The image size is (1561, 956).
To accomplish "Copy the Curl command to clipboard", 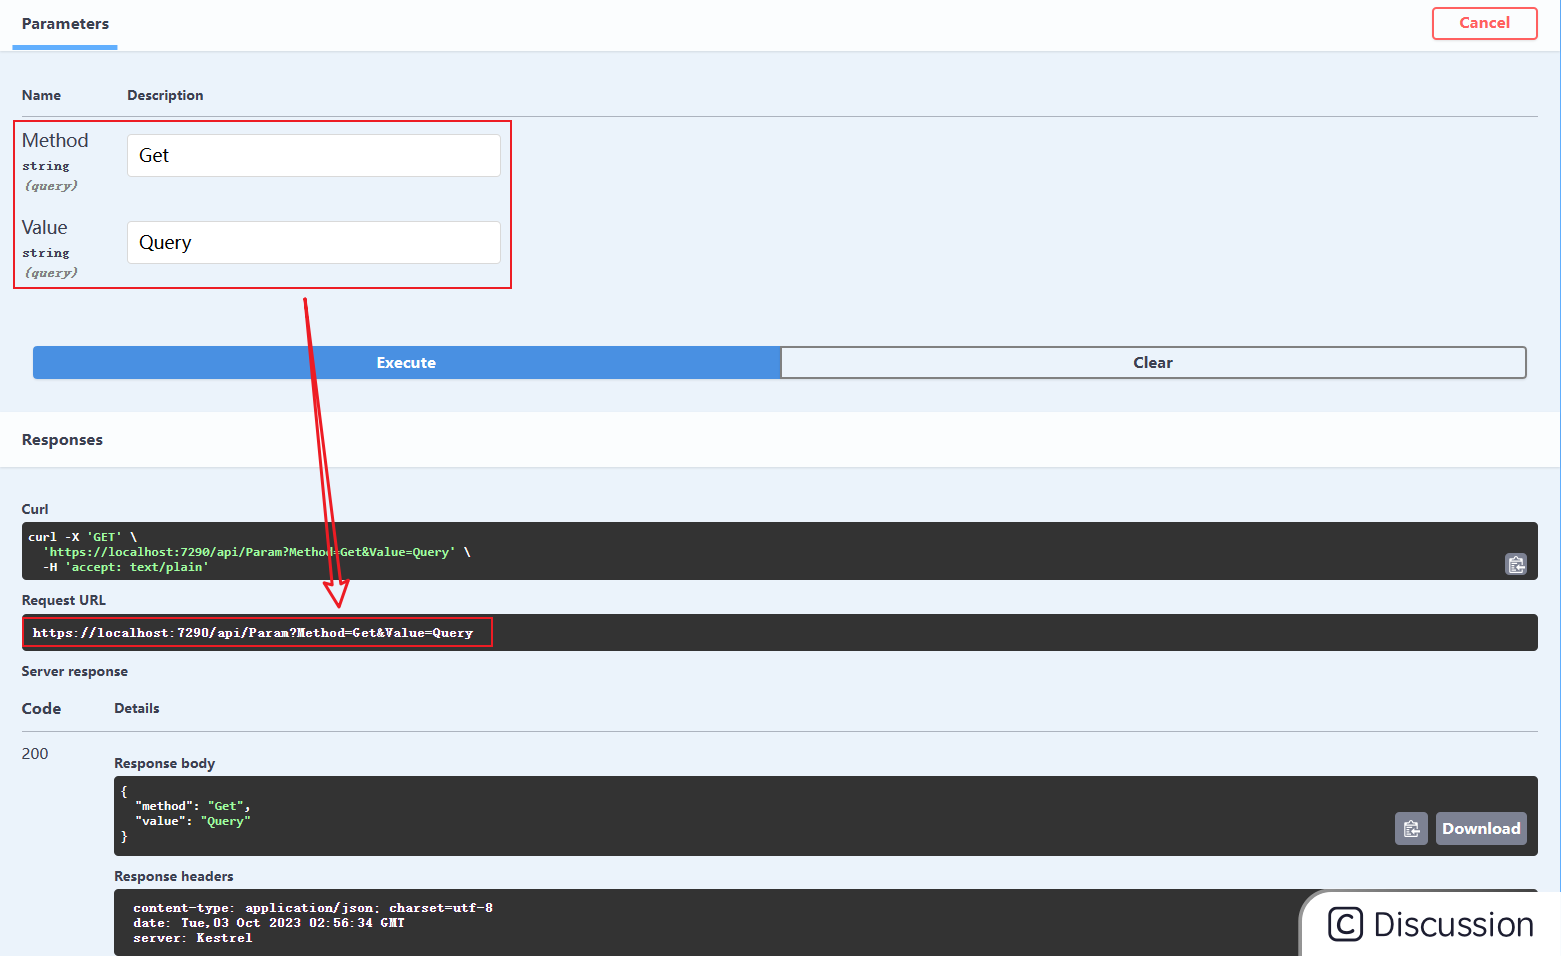I will [1515, 563].
